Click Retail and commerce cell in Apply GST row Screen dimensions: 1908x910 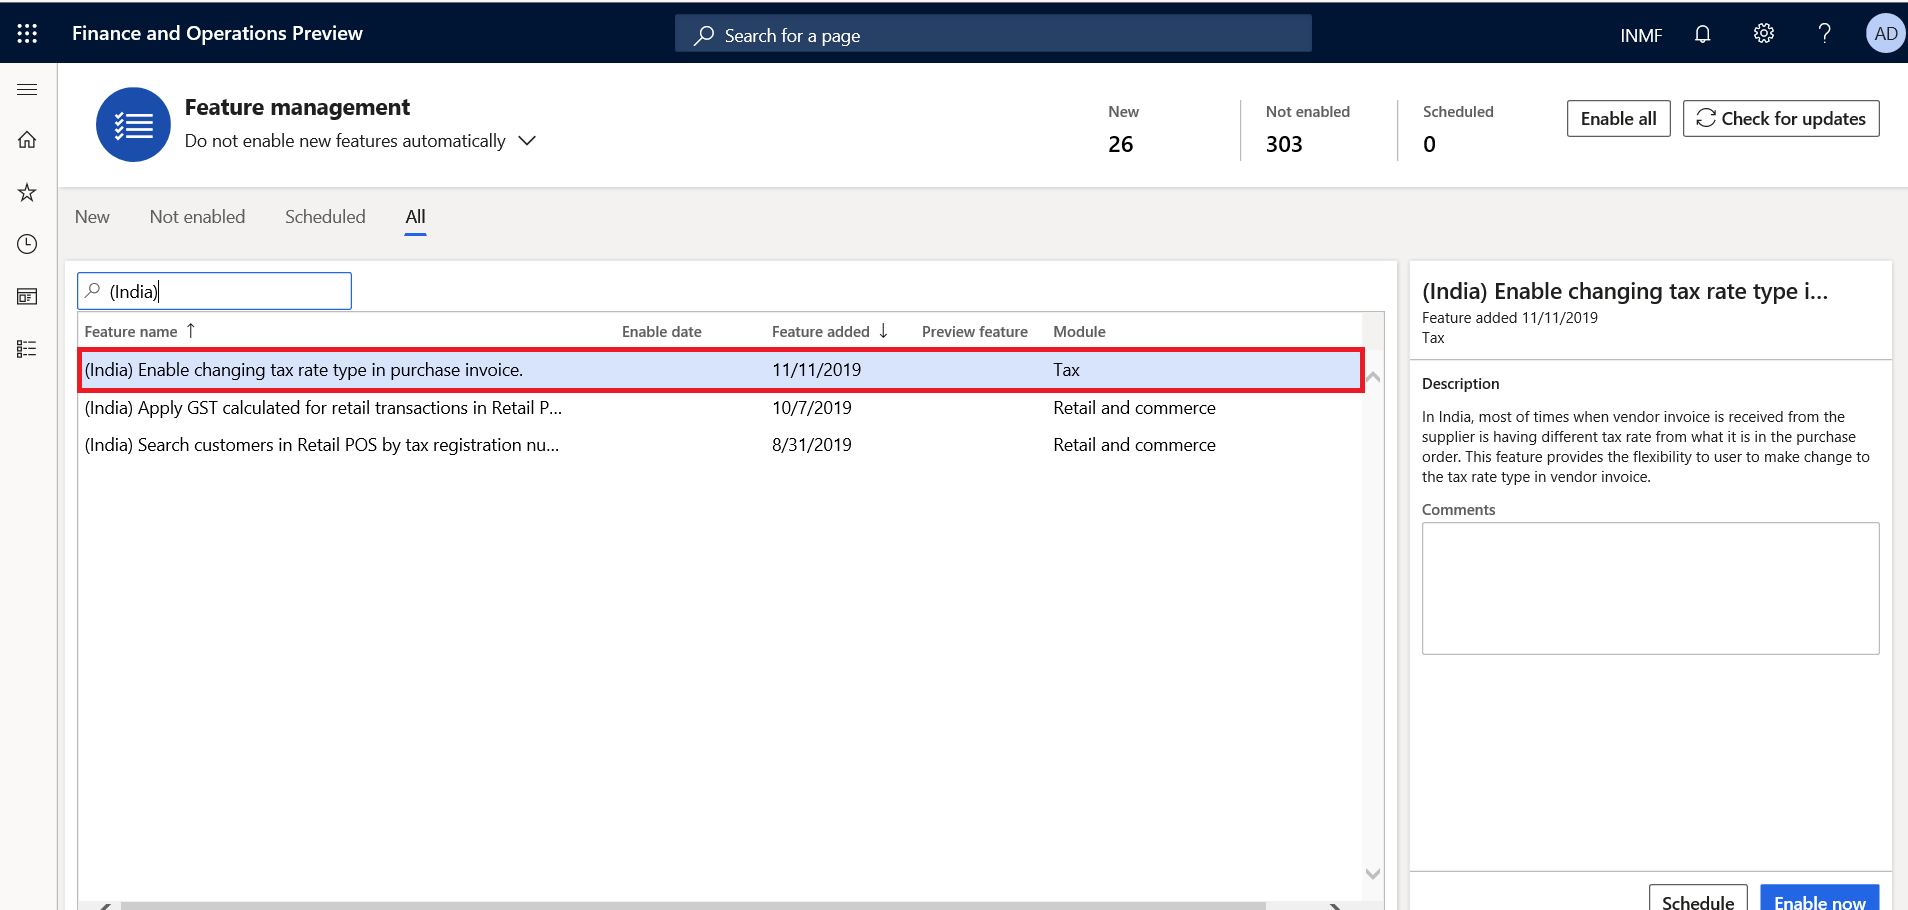click(1134, 408)
